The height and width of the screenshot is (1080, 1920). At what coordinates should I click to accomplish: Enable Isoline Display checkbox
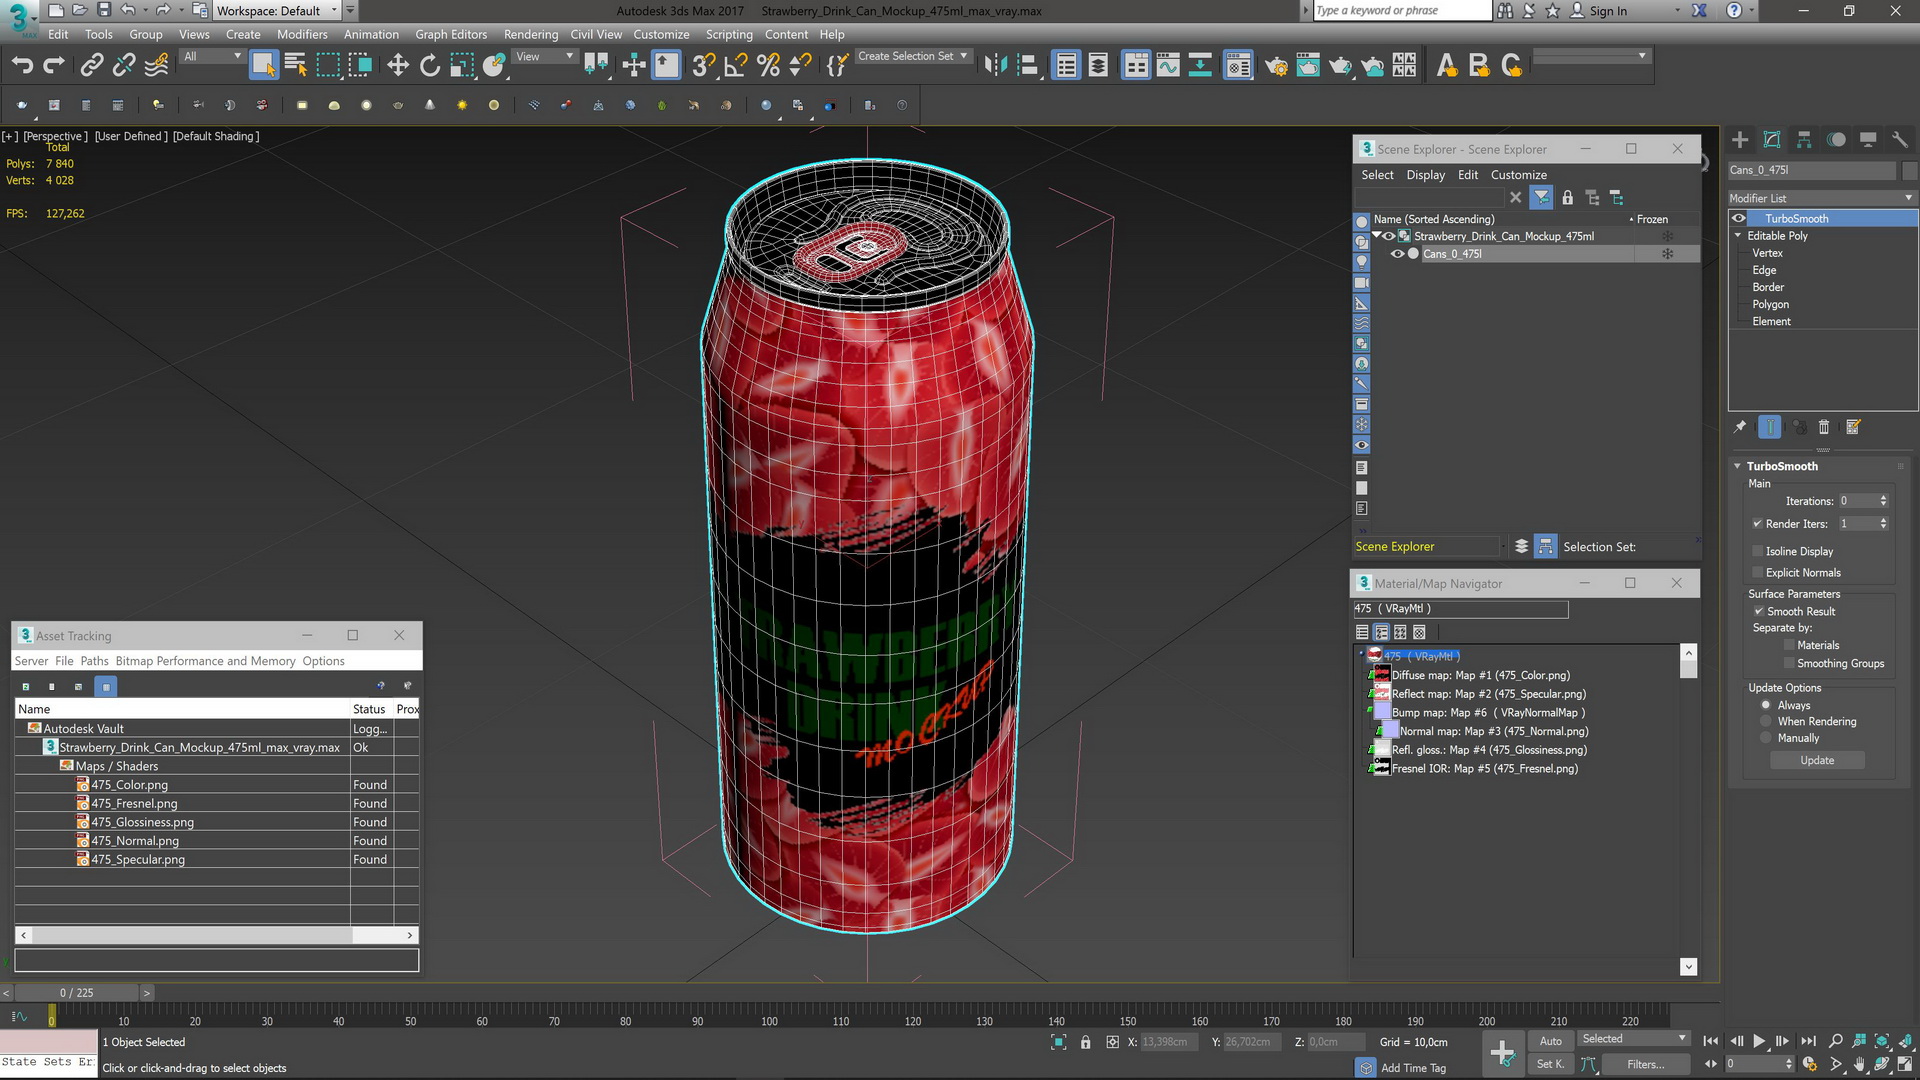point(1757,551)
